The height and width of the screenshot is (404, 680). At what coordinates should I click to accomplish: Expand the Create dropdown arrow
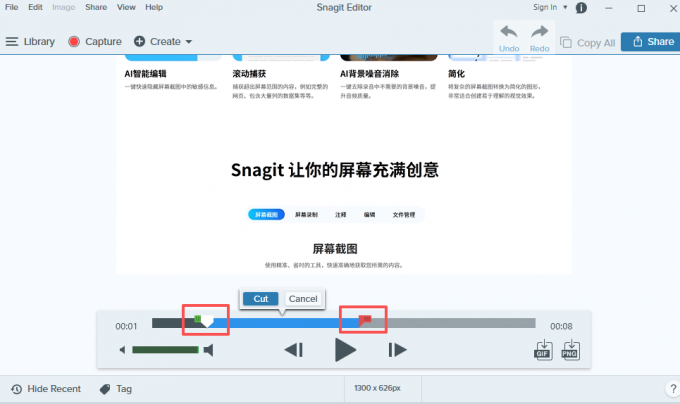pos(189,42)
